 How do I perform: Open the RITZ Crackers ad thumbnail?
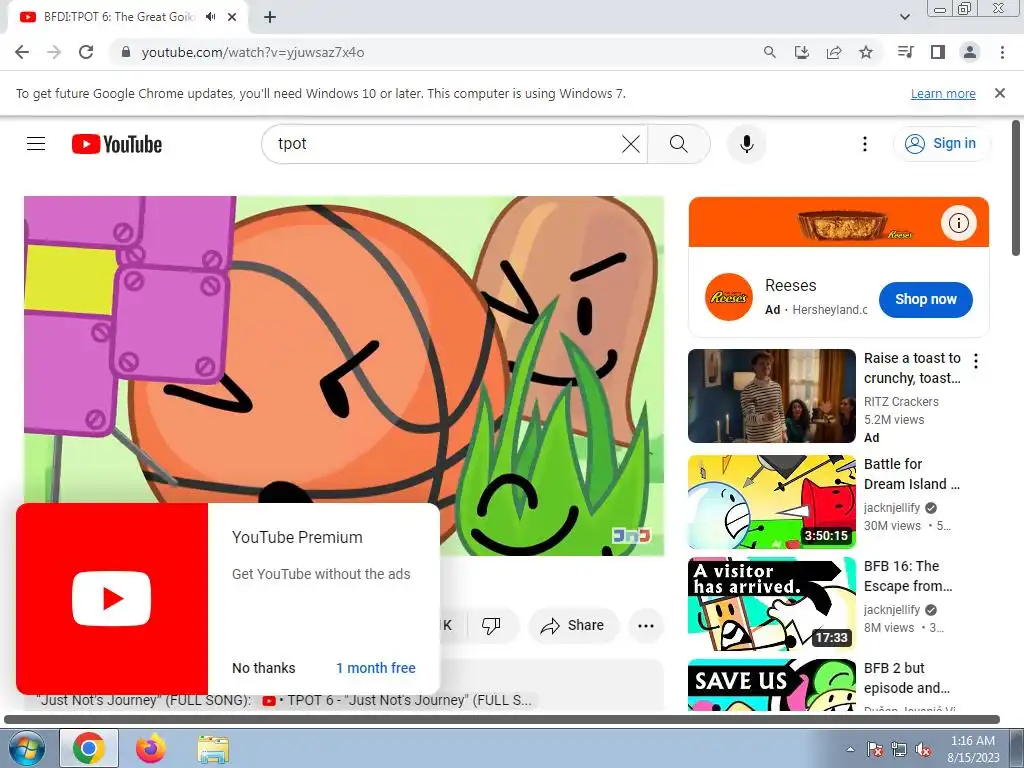(x=771, y=396)
